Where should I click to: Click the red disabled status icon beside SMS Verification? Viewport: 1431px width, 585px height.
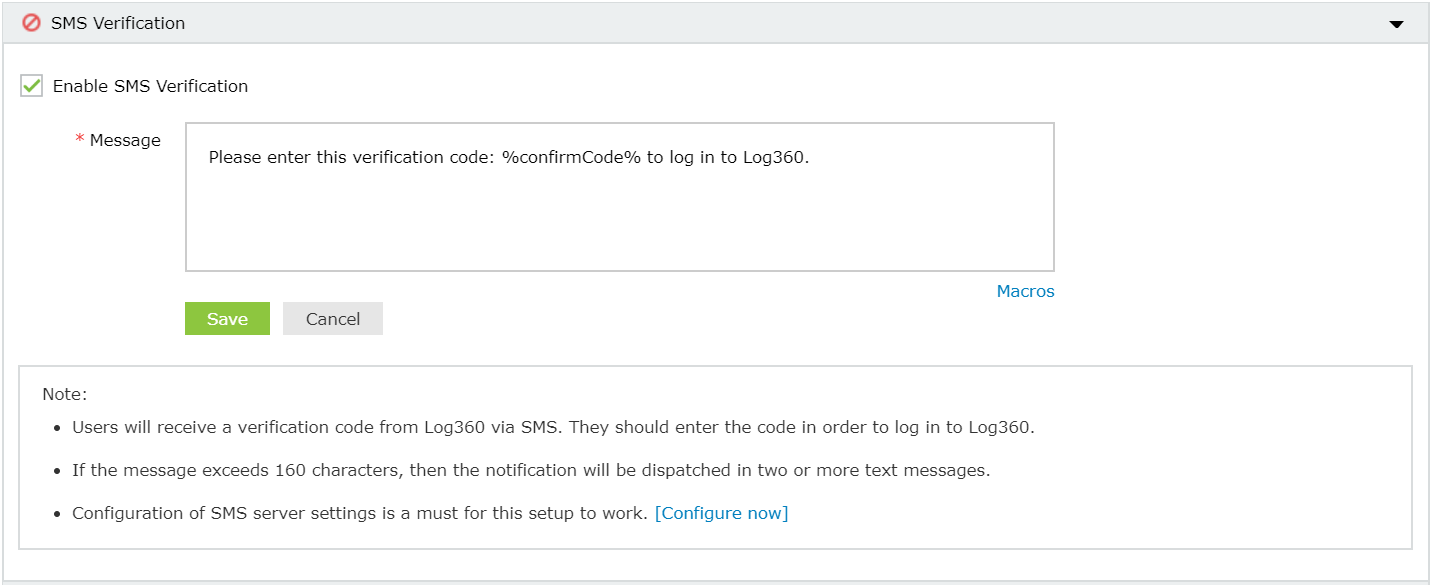click(31, 22)
